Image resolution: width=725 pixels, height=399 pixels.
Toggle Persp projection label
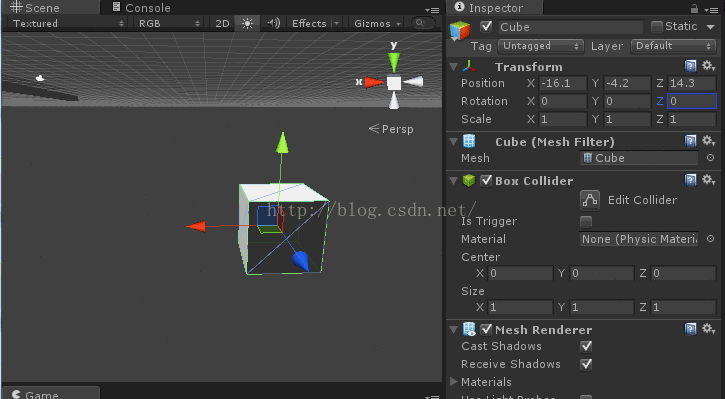391,129
